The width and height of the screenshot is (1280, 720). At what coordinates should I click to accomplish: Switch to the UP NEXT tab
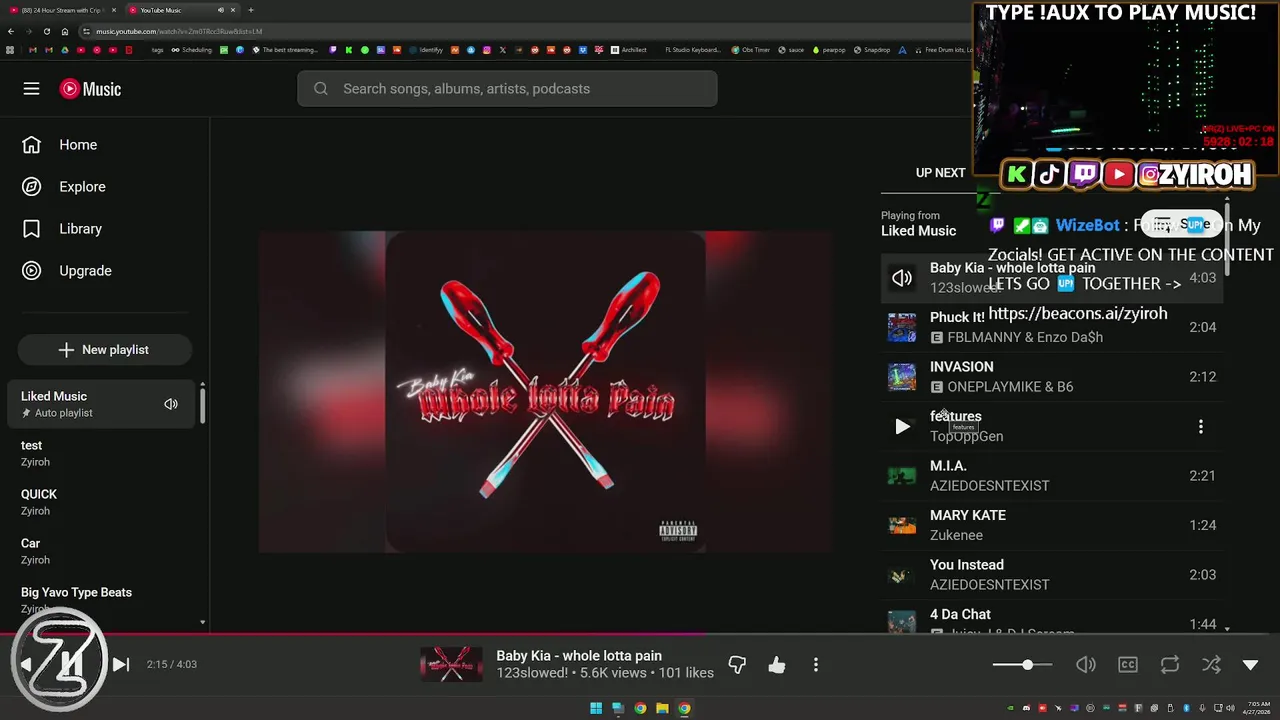click(x=940, y=173)
